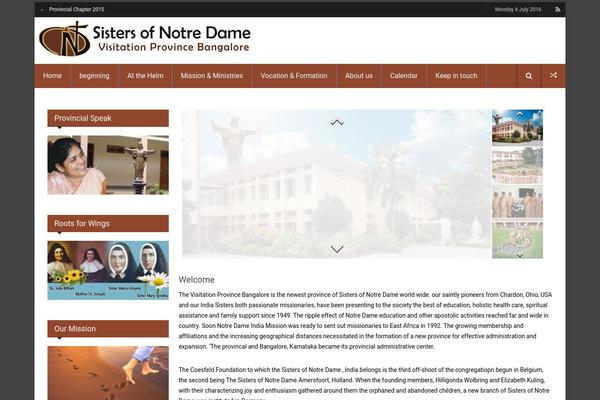Open Roots for Wings foundresses image
The image size is (600, 400).
(108, 270)
